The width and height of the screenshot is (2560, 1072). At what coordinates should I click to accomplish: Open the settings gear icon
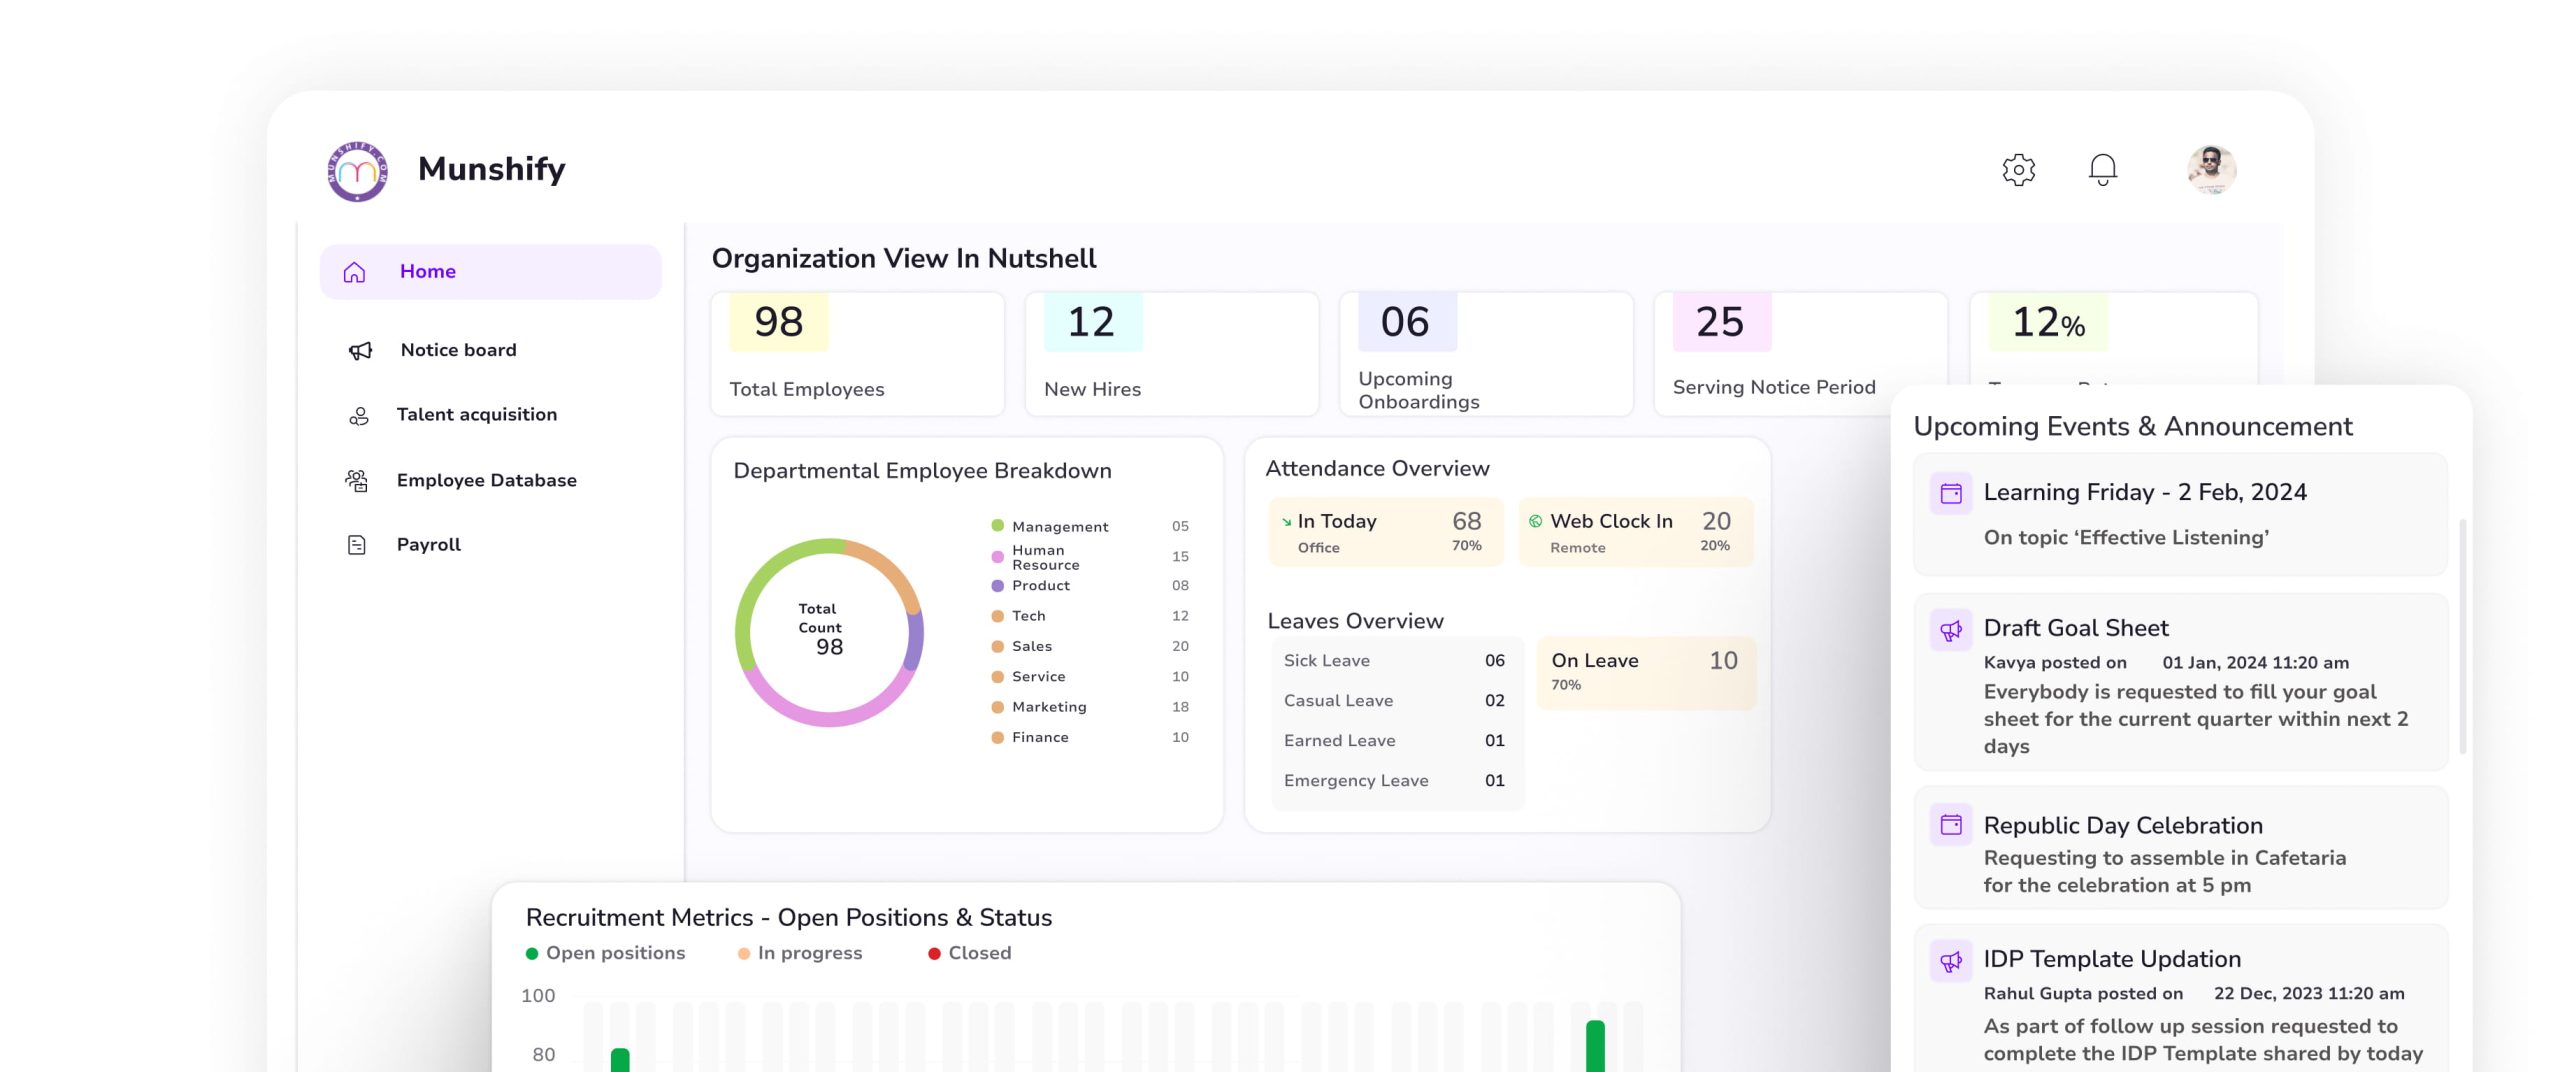point(2018,169)
